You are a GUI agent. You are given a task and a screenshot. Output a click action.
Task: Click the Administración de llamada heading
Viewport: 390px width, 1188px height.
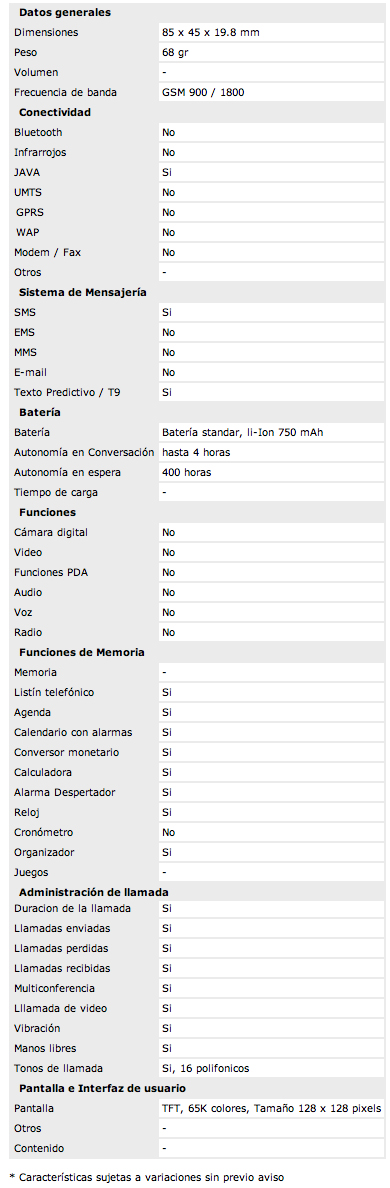[94, 893]
